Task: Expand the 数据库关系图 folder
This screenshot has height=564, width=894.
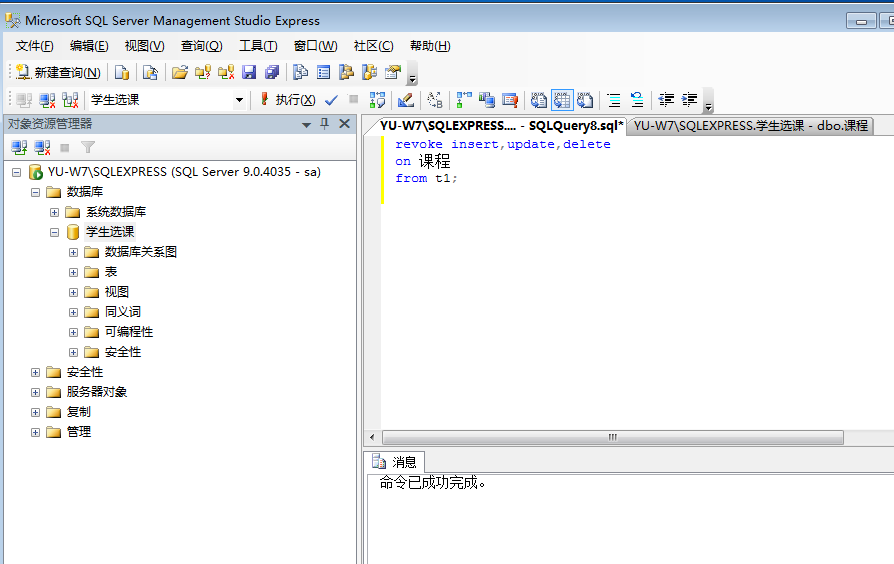Action: tap(74, 252)
